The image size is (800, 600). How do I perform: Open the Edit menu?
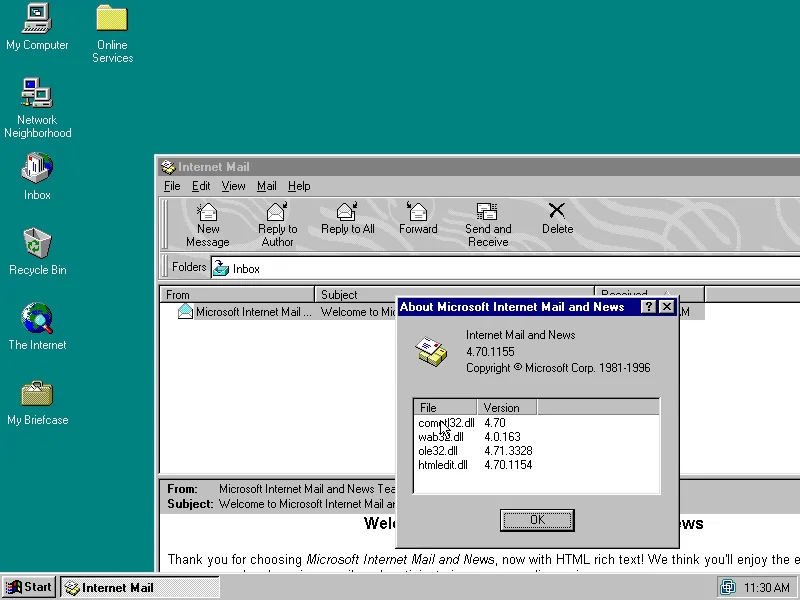pyautogui.click(x=201, y=186)
